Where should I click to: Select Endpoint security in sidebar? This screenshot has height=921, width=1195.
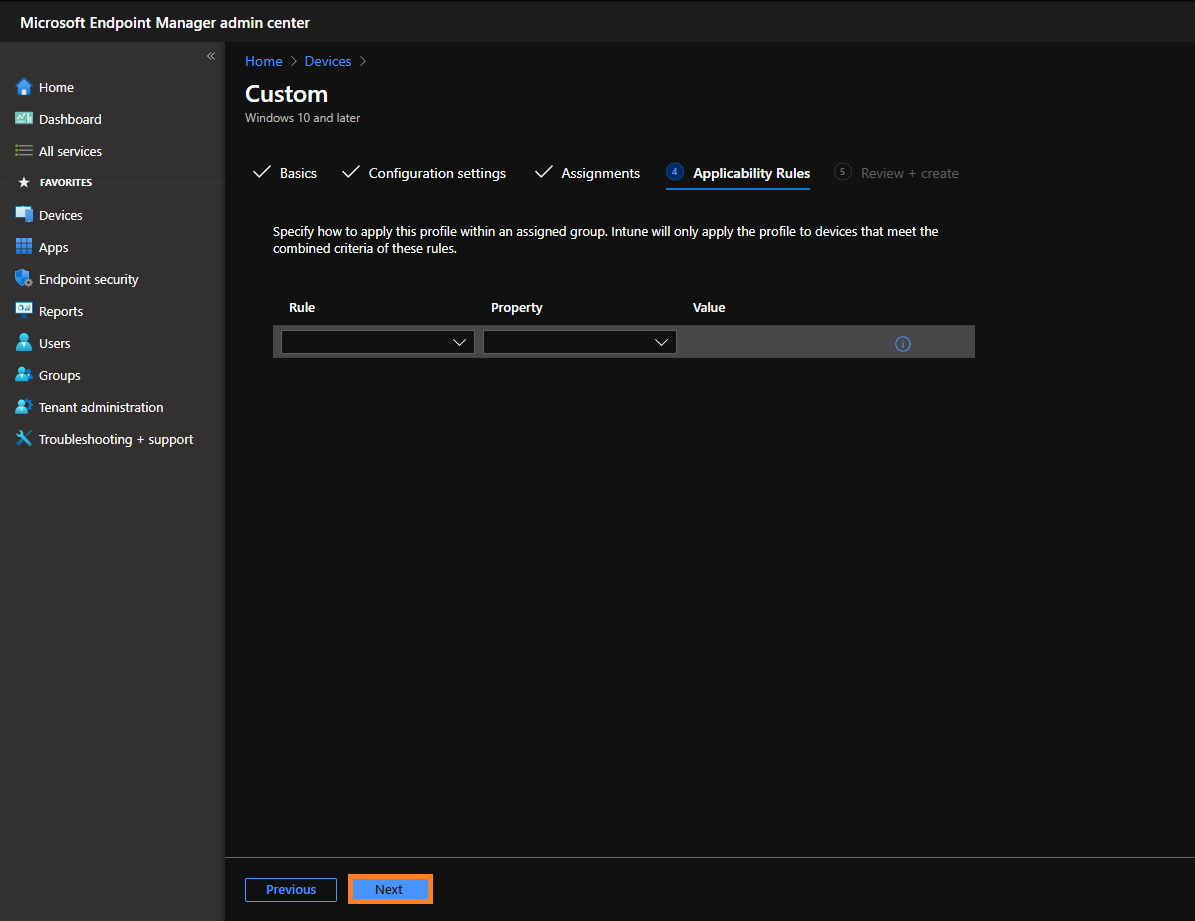tap(88, 280)
